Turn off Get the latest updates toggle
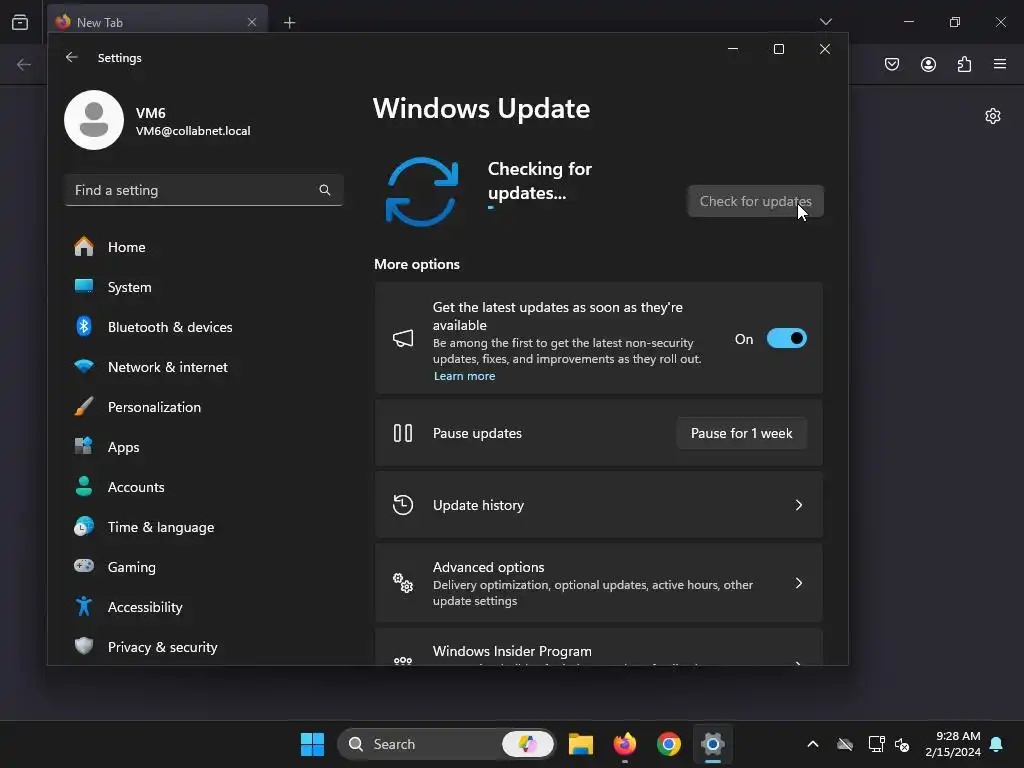This screenshot has width=1024, height=768. 786,338
